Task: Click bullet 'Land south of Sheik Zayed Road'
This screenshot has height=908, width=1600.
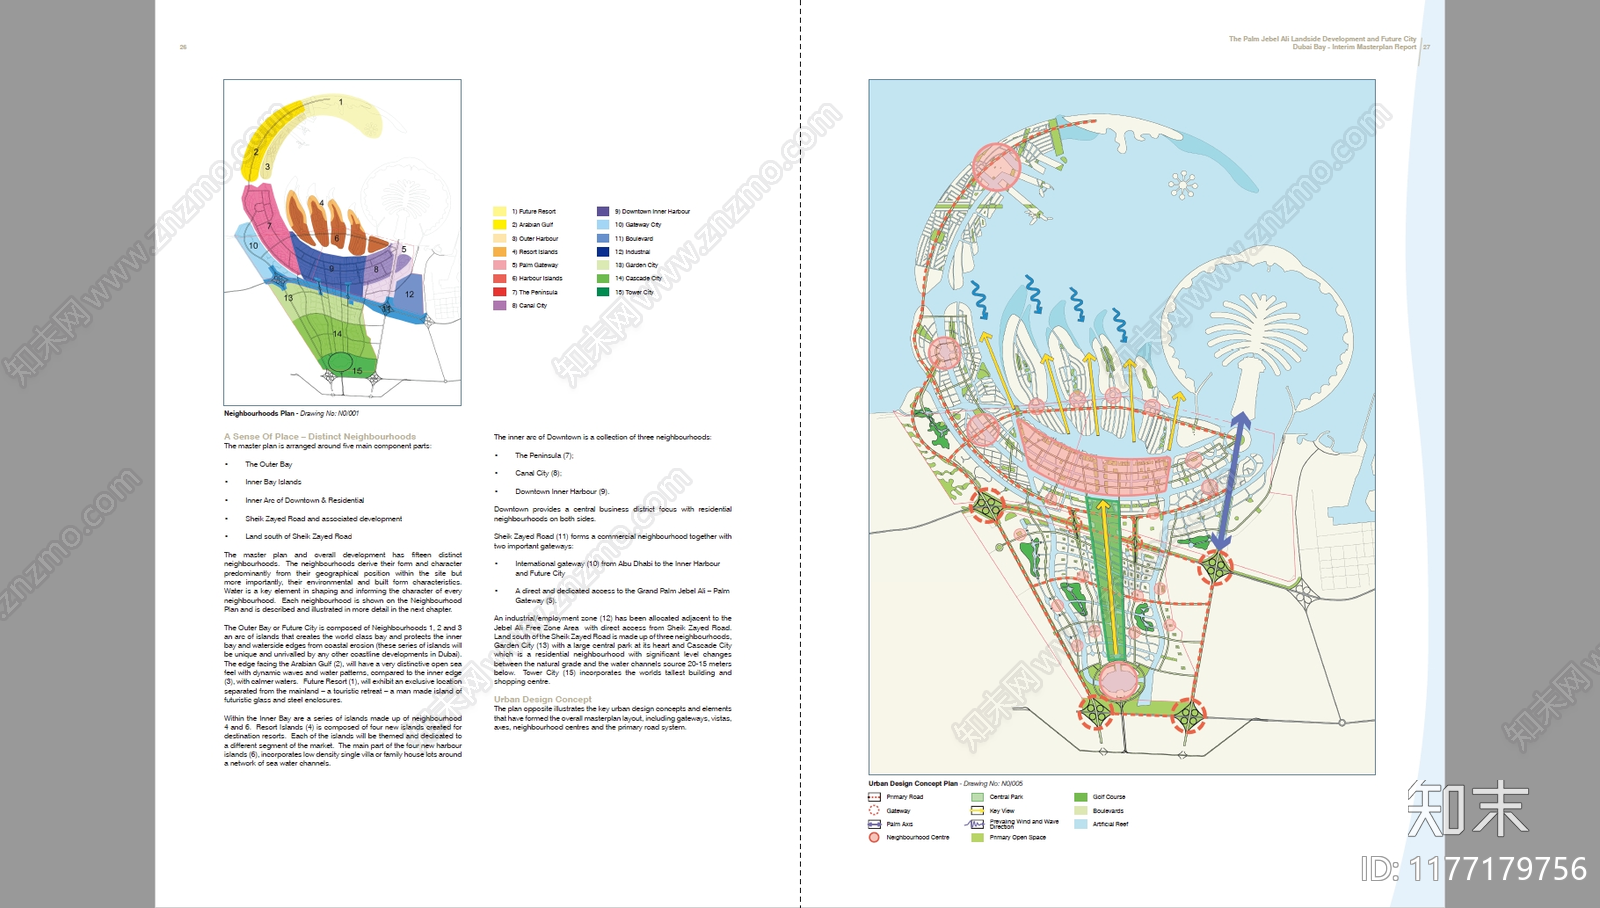Action: [298, 537]
